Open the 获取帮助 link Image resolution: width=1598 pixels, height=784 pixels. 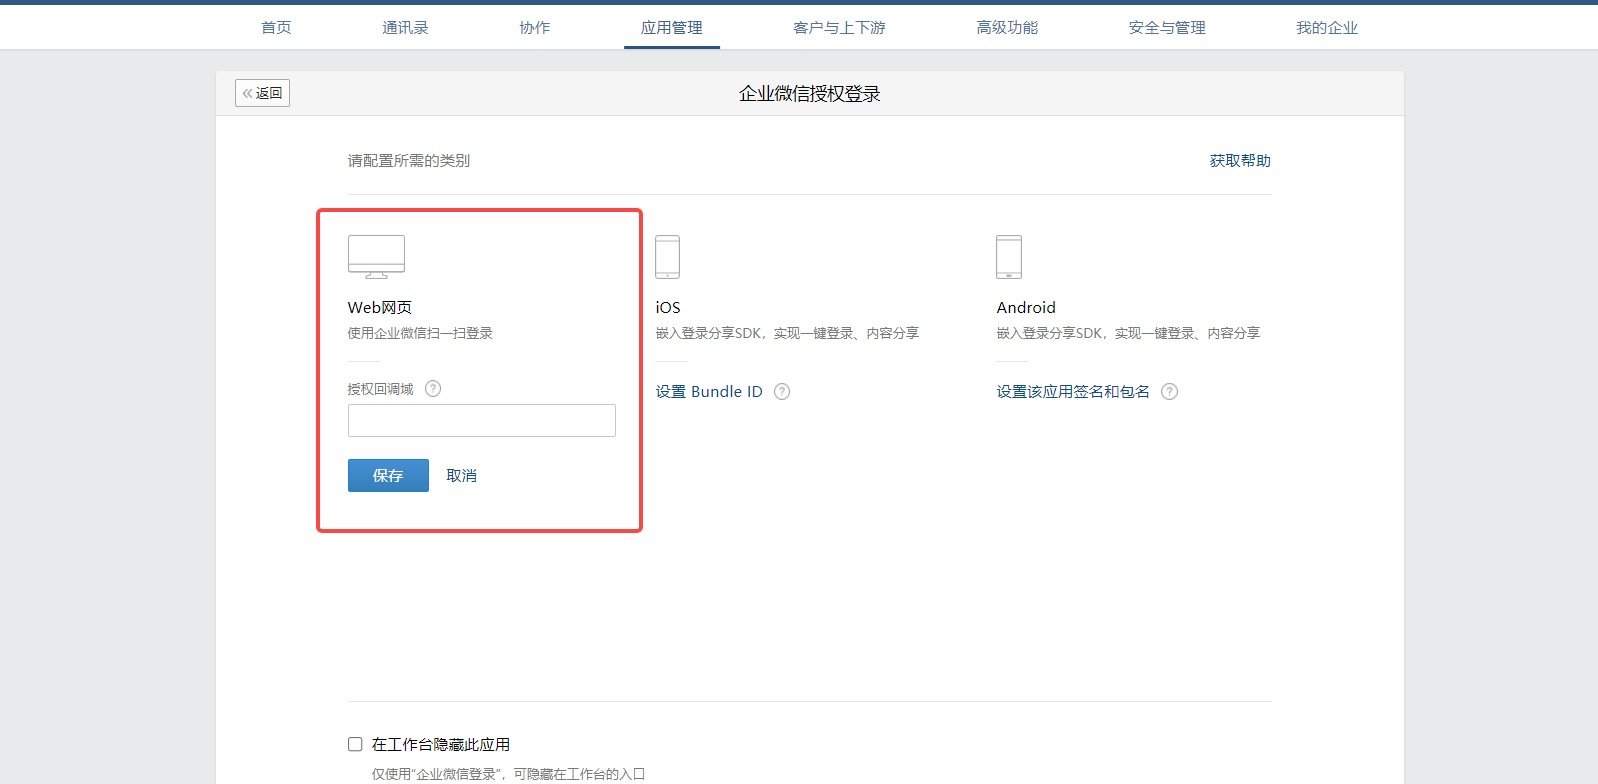(1240, 161)
